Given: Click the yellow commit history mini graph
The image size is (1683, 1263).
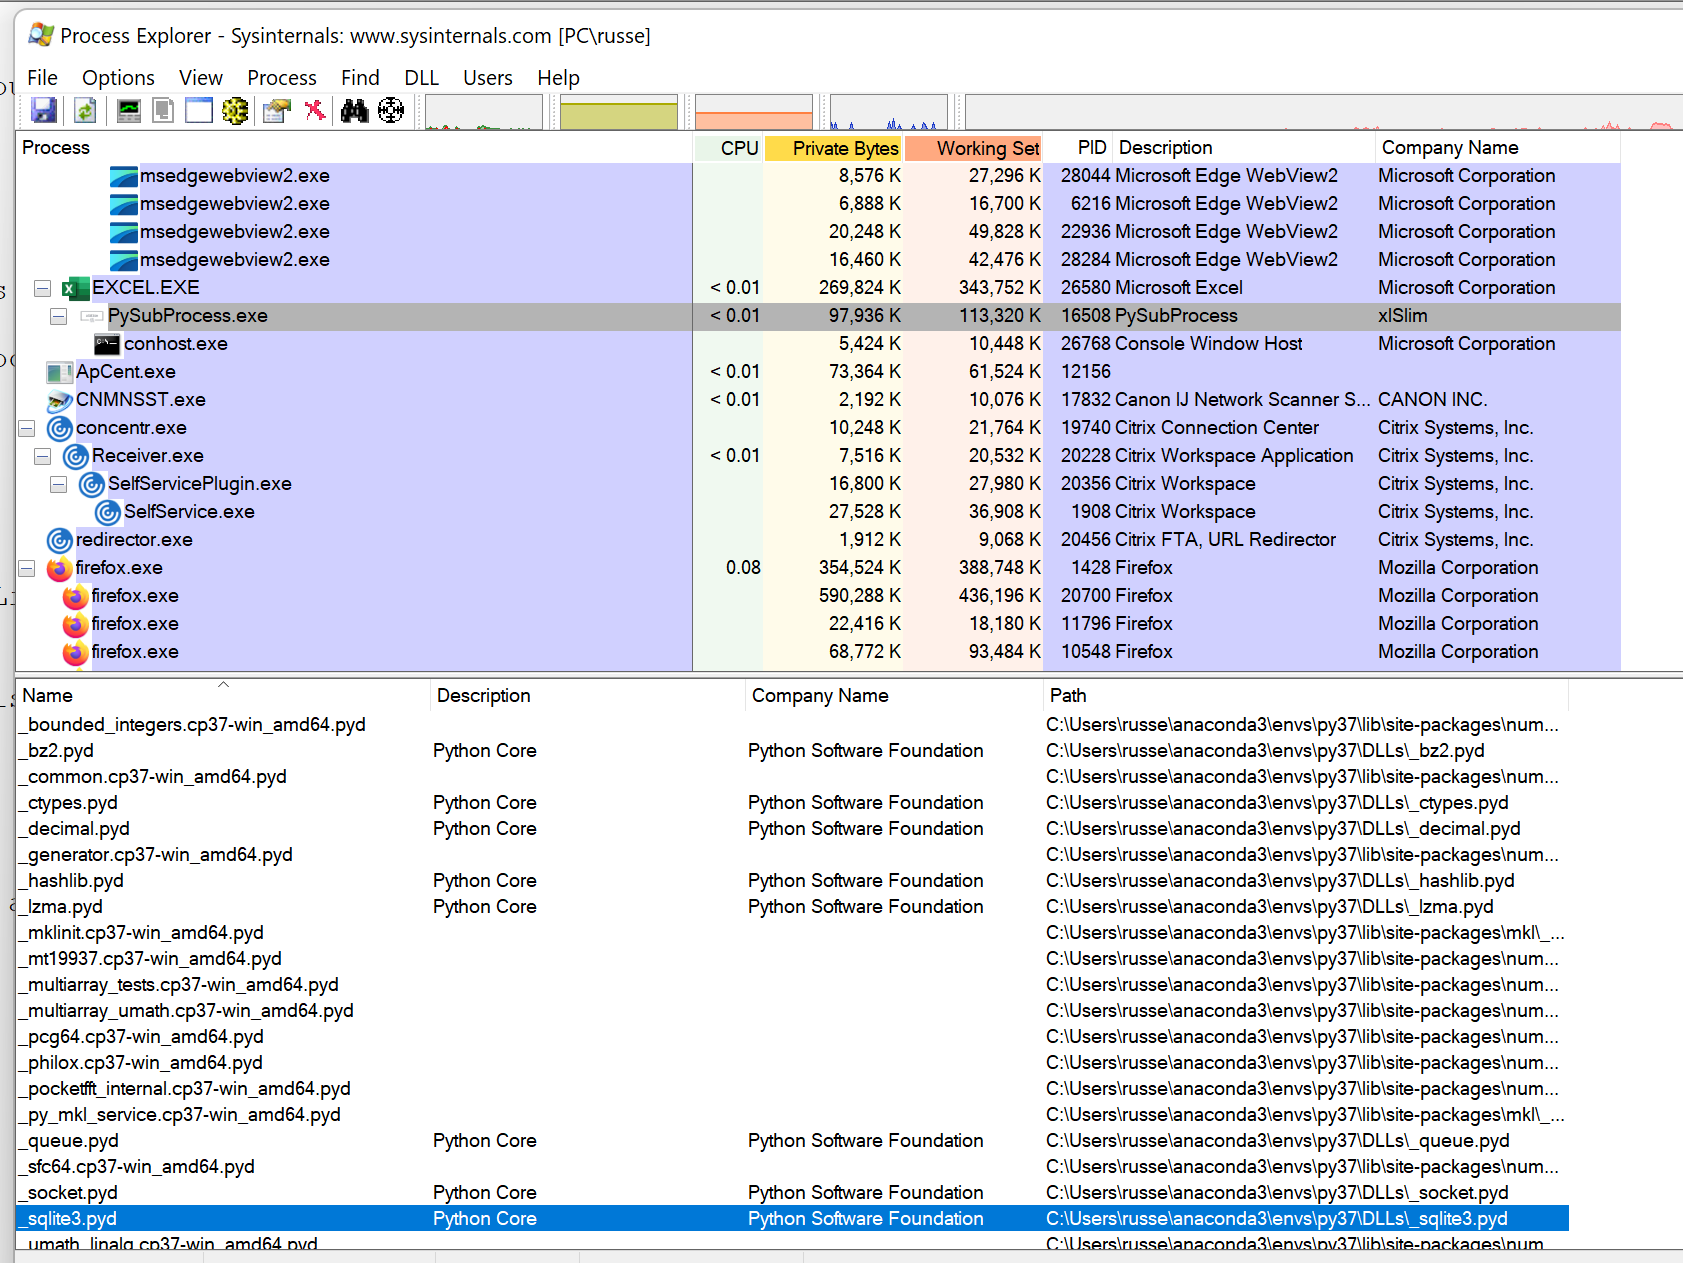Looking at the screenshot, I should (x=619, y=112).
